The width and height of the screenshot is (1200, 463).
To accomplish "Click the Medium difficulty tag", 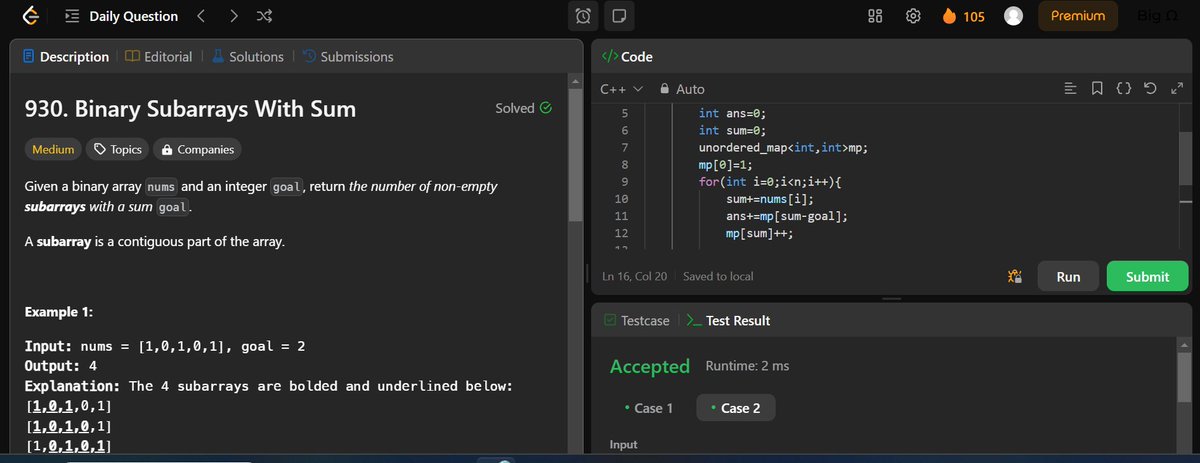I will pyautogui.click(x=53, y=150).
